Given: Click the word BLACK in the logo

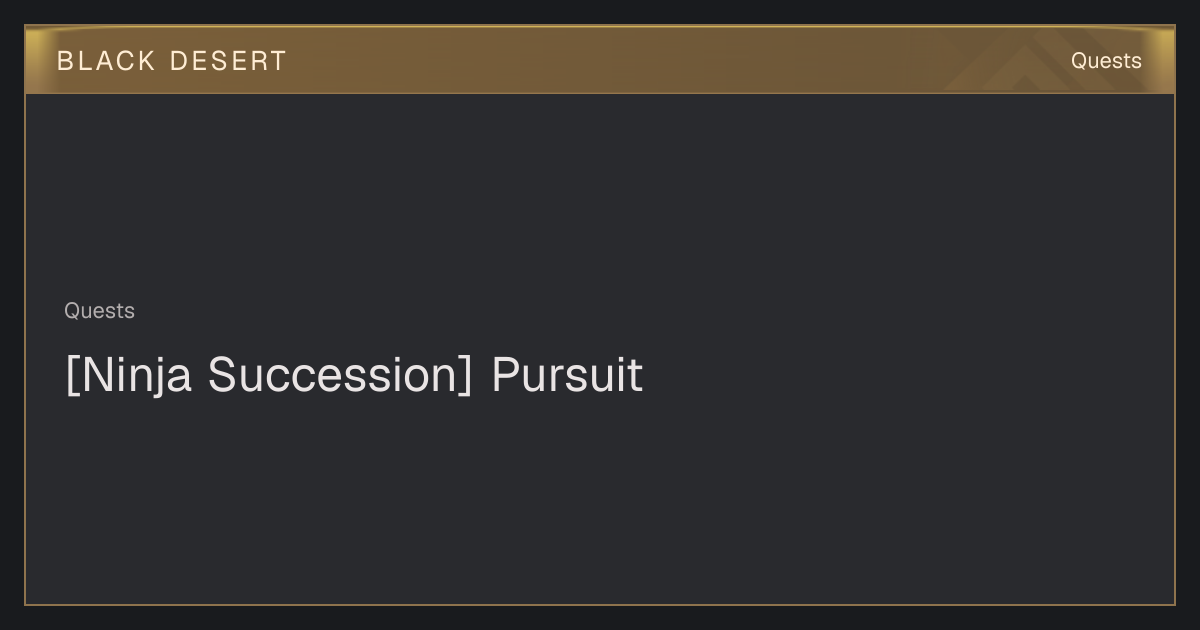Looking at the screenshot, I should [106, 61].
